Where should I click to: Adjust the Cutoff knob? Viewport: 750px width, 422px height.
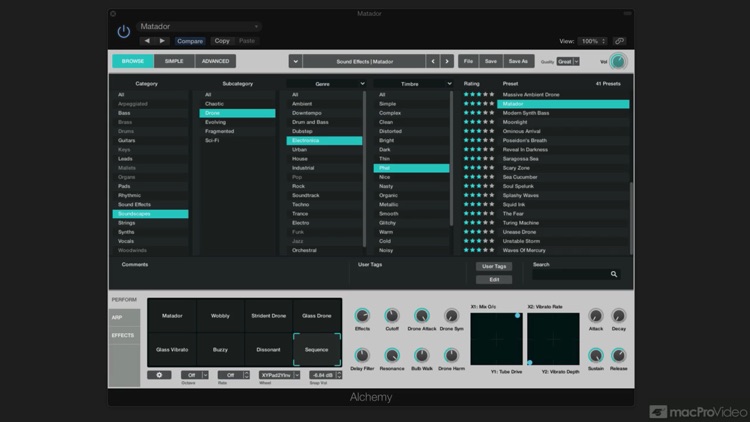click(x=392, y=316)
